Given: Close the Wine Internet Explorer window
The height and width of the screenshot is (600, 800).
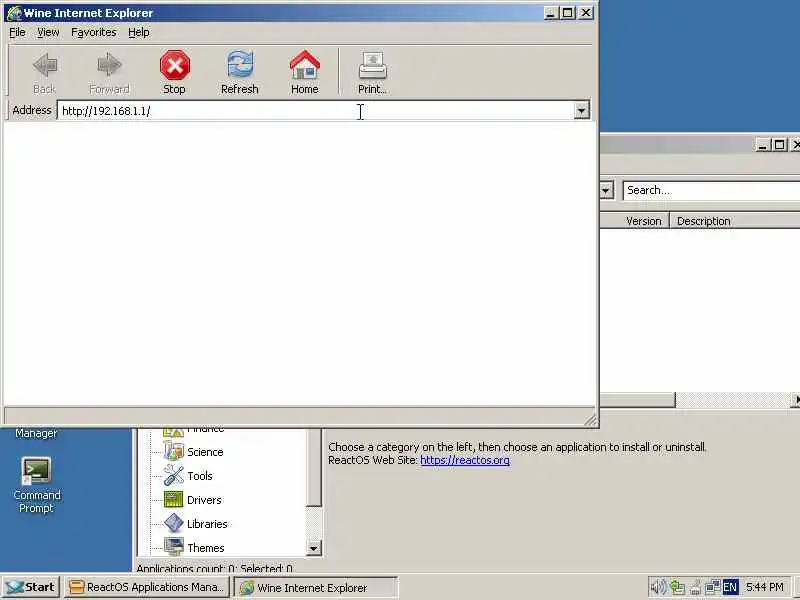Looking at the screenshot, I should tap(586, 13).
